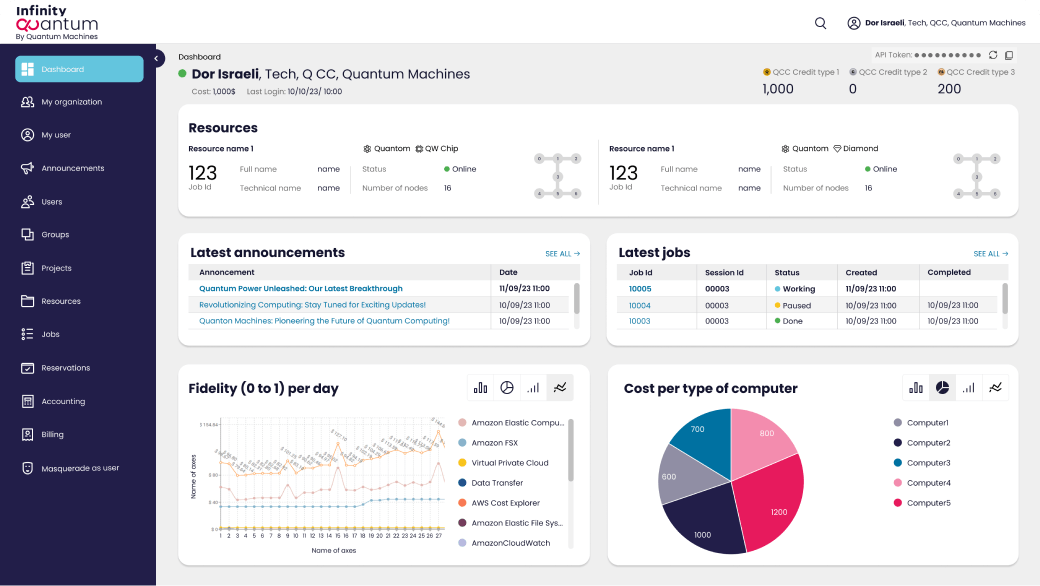This screenshot has height=586, width=1040.
Task: Switch Fidelity chart to bar chart view
Action: pos(481,387)
